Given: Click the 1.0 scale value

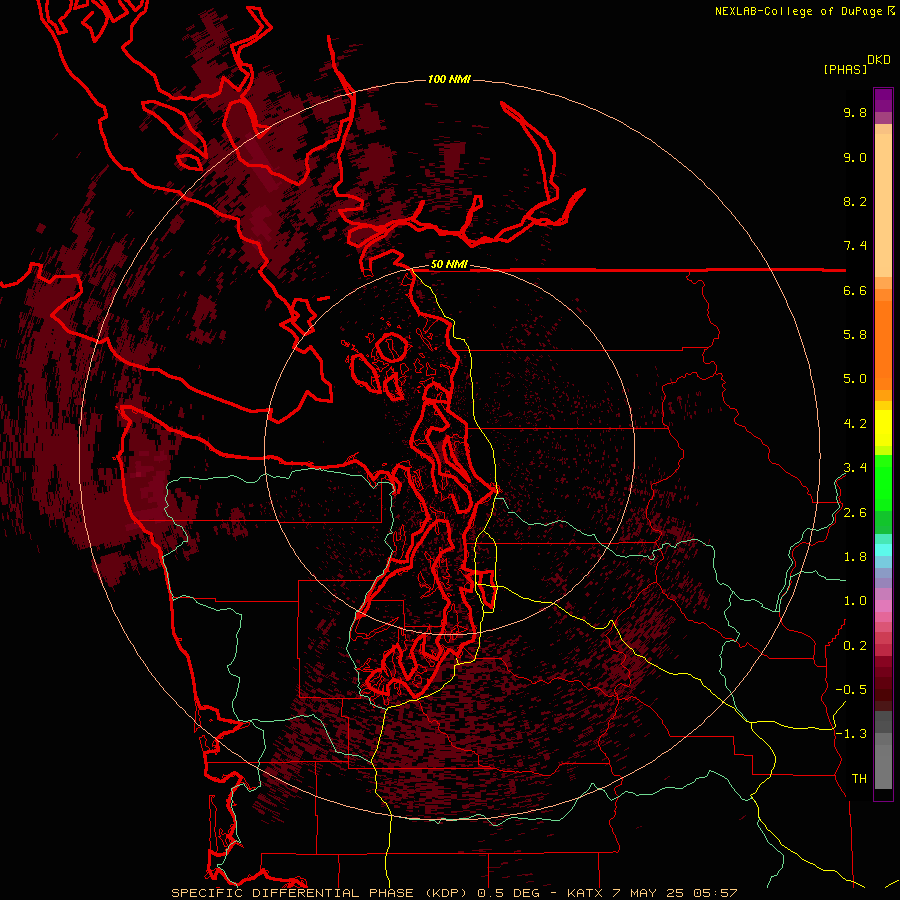Looking at the screenshot, I should click(x=855, y=601).
